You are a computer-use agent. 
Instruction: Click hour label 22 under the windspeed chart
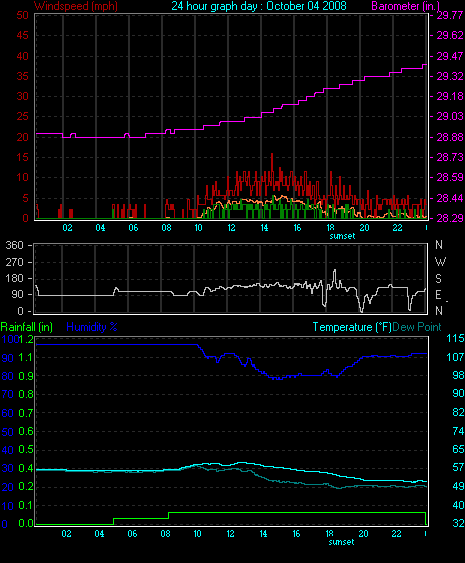pos(397,228)
